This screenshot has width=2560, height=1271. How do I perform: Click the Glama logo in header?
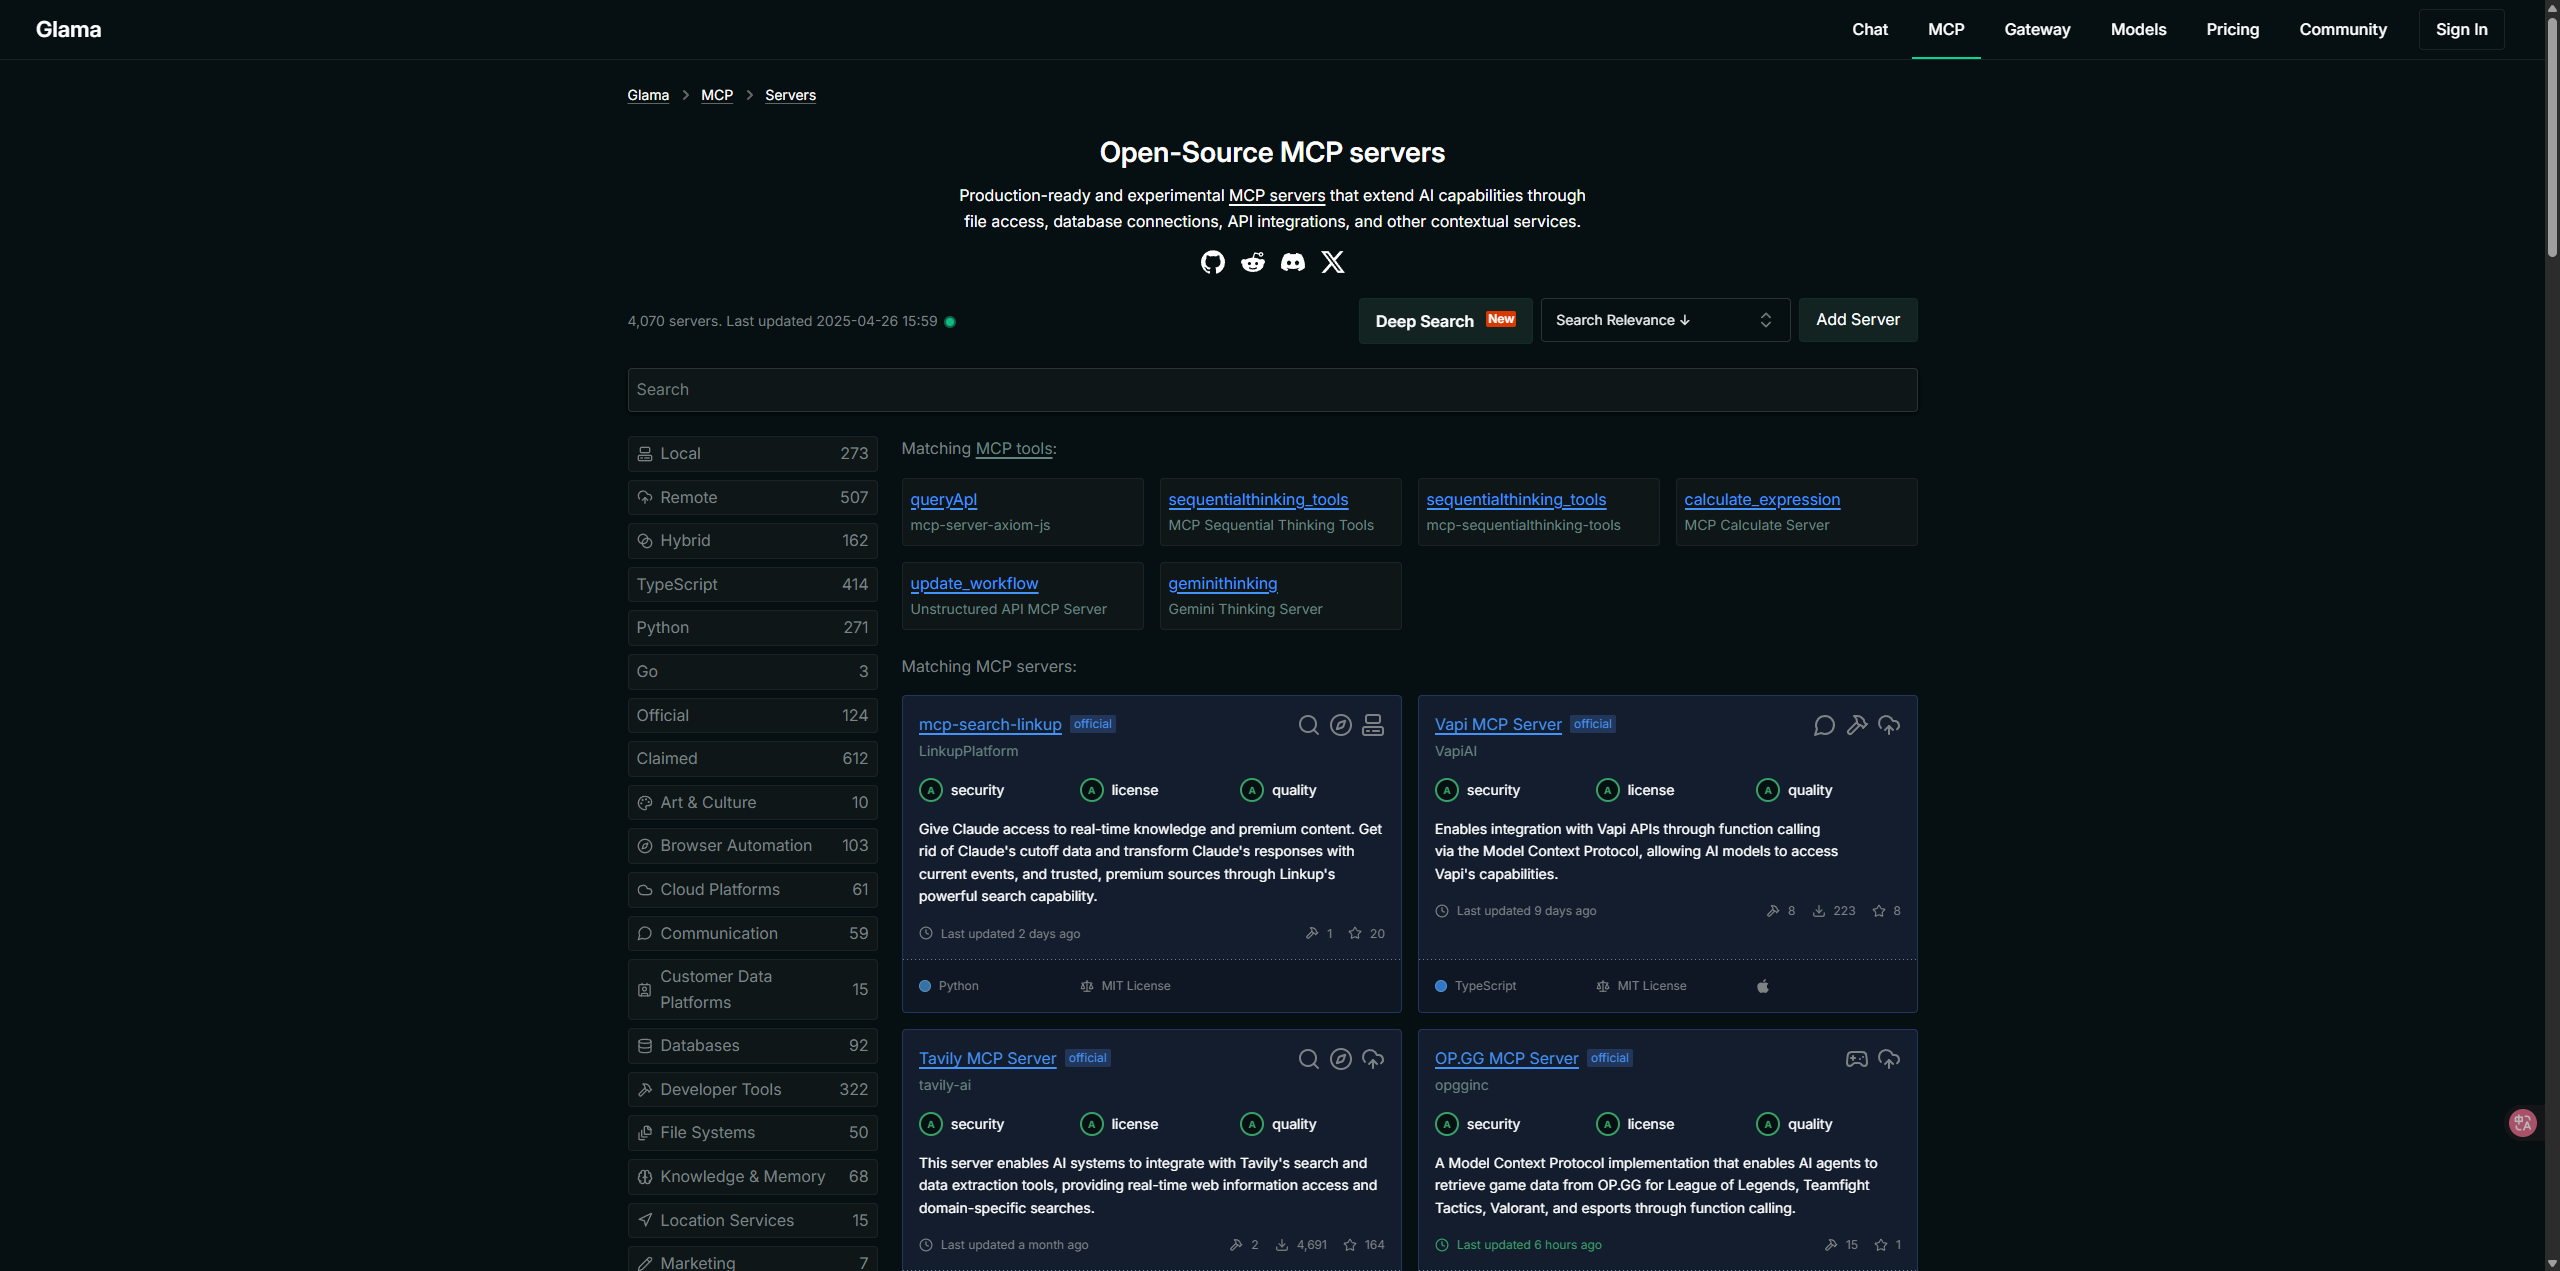(x=68, y=30)
